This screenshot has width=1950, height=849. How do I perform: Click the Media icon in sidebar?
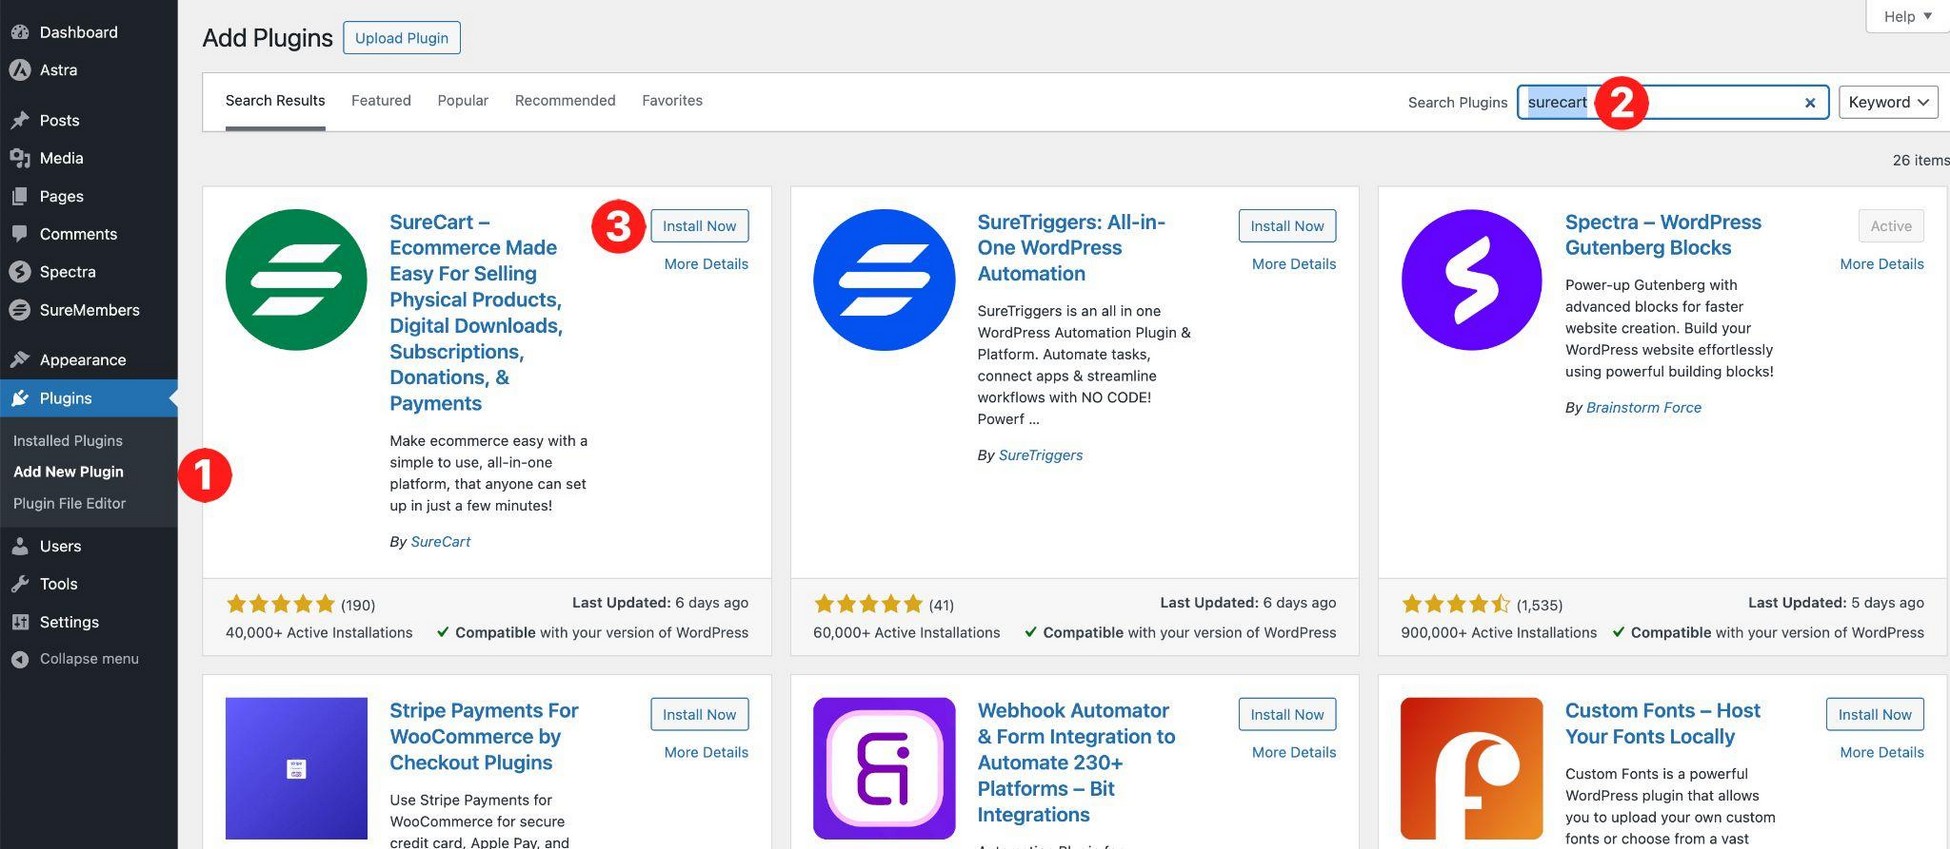20,158
